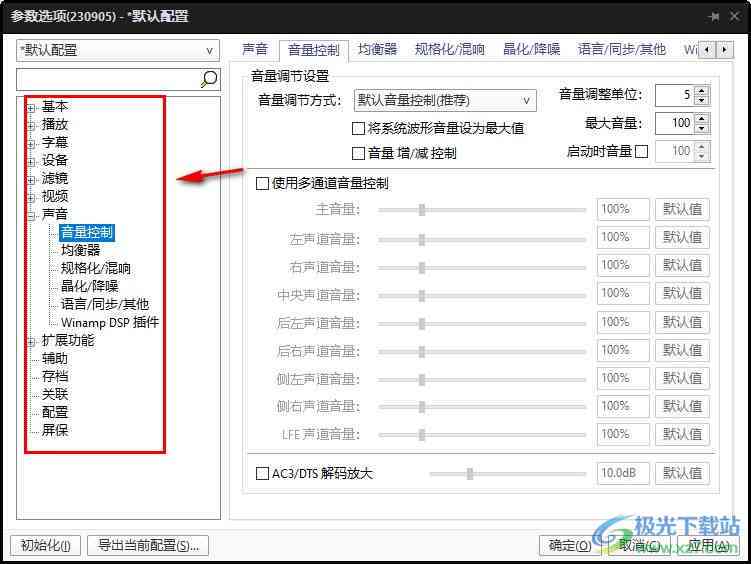The width and height of the screenshot is (751, 564).
Task: Select Winamp DSP 插件 tree item
Action: [x=110, y=322]
